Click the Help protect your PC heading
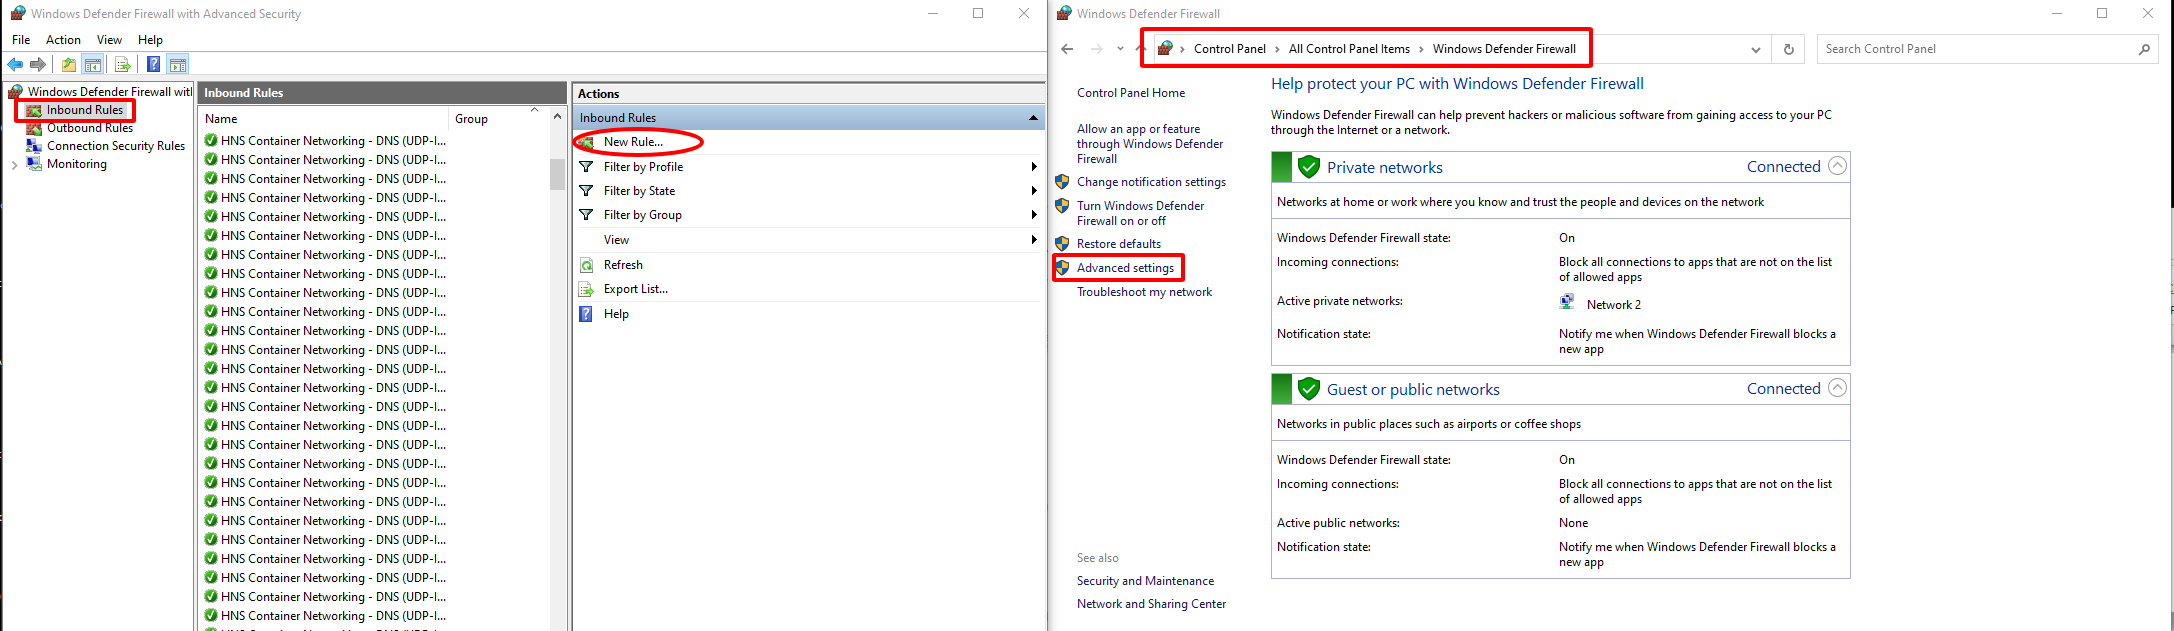The width and height of the screenshot is (2174, 631). (1457, 84)
